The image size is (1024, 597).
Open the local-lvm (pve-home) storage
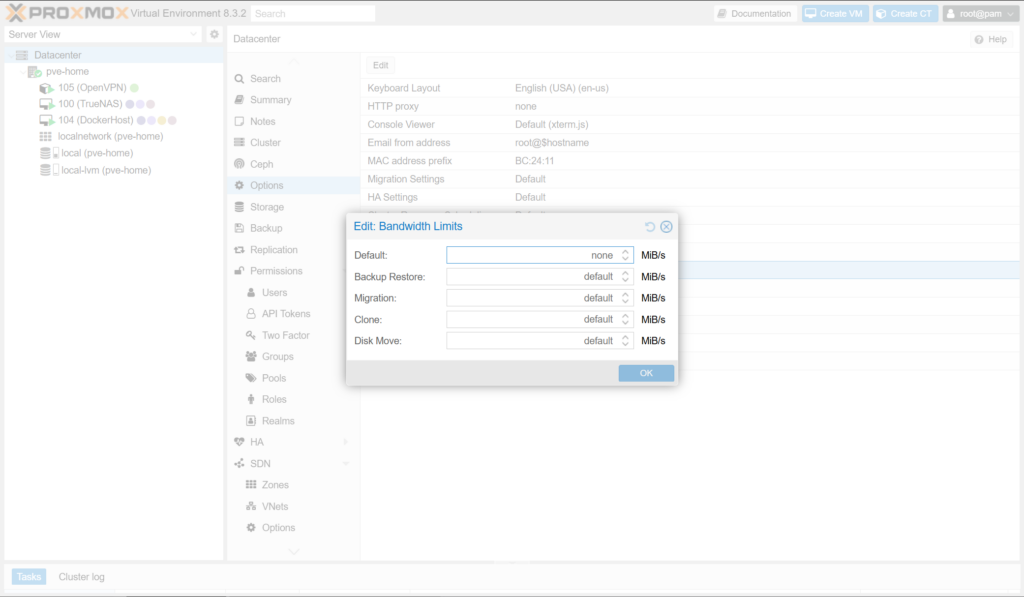point(105,170)
